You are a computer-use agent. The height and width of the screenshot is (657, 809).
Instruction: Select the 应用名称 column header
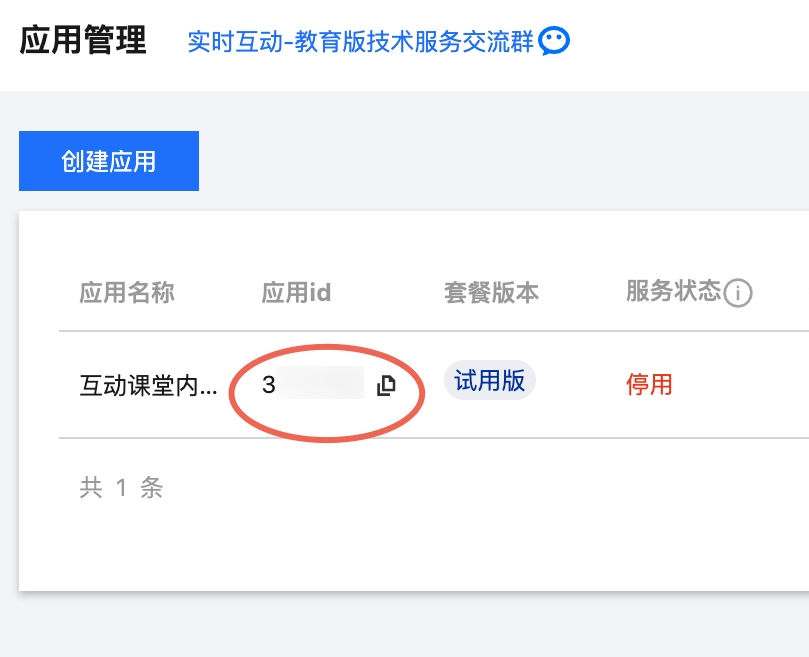pyautogui.click(x=127, y=293)
